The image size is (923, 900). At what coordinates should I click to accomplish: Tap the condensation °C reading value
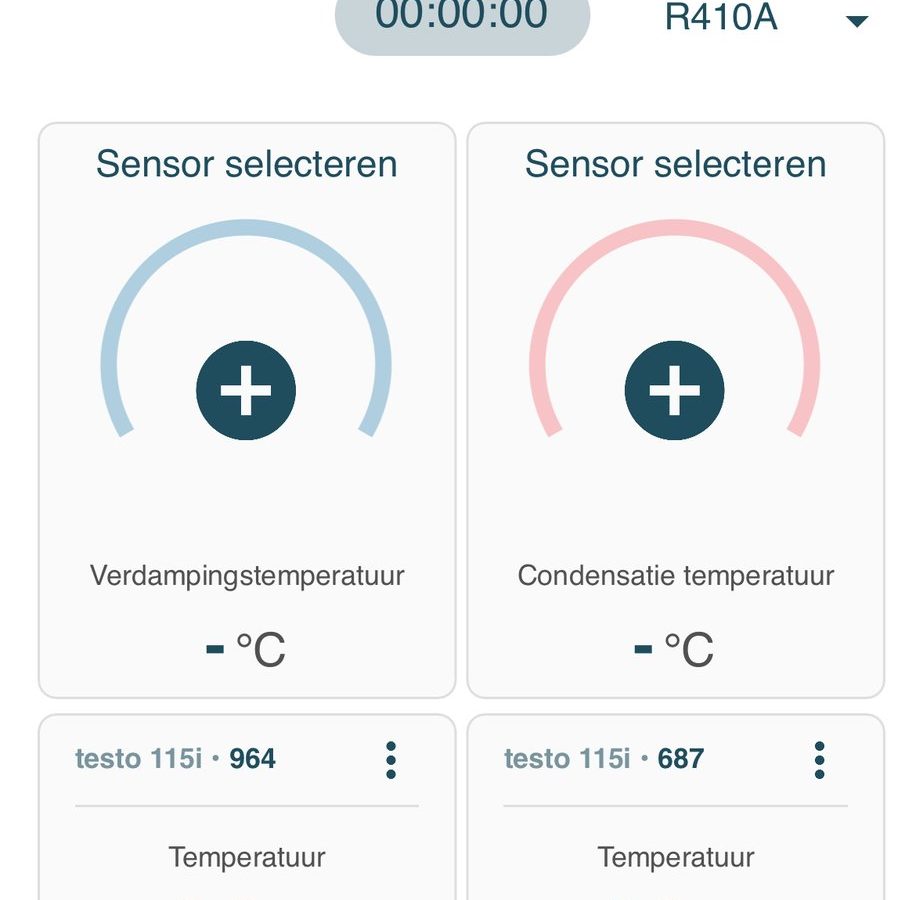pos(675,649)
